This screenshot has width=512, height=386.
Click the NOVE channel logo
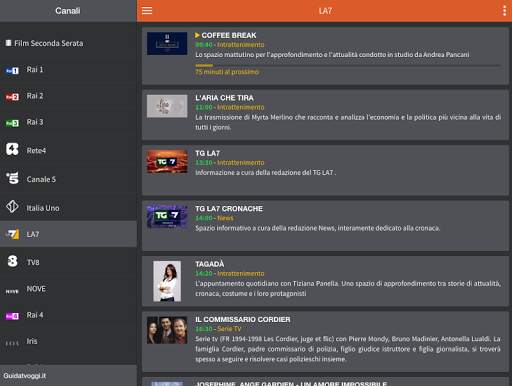tap(12, 291)
